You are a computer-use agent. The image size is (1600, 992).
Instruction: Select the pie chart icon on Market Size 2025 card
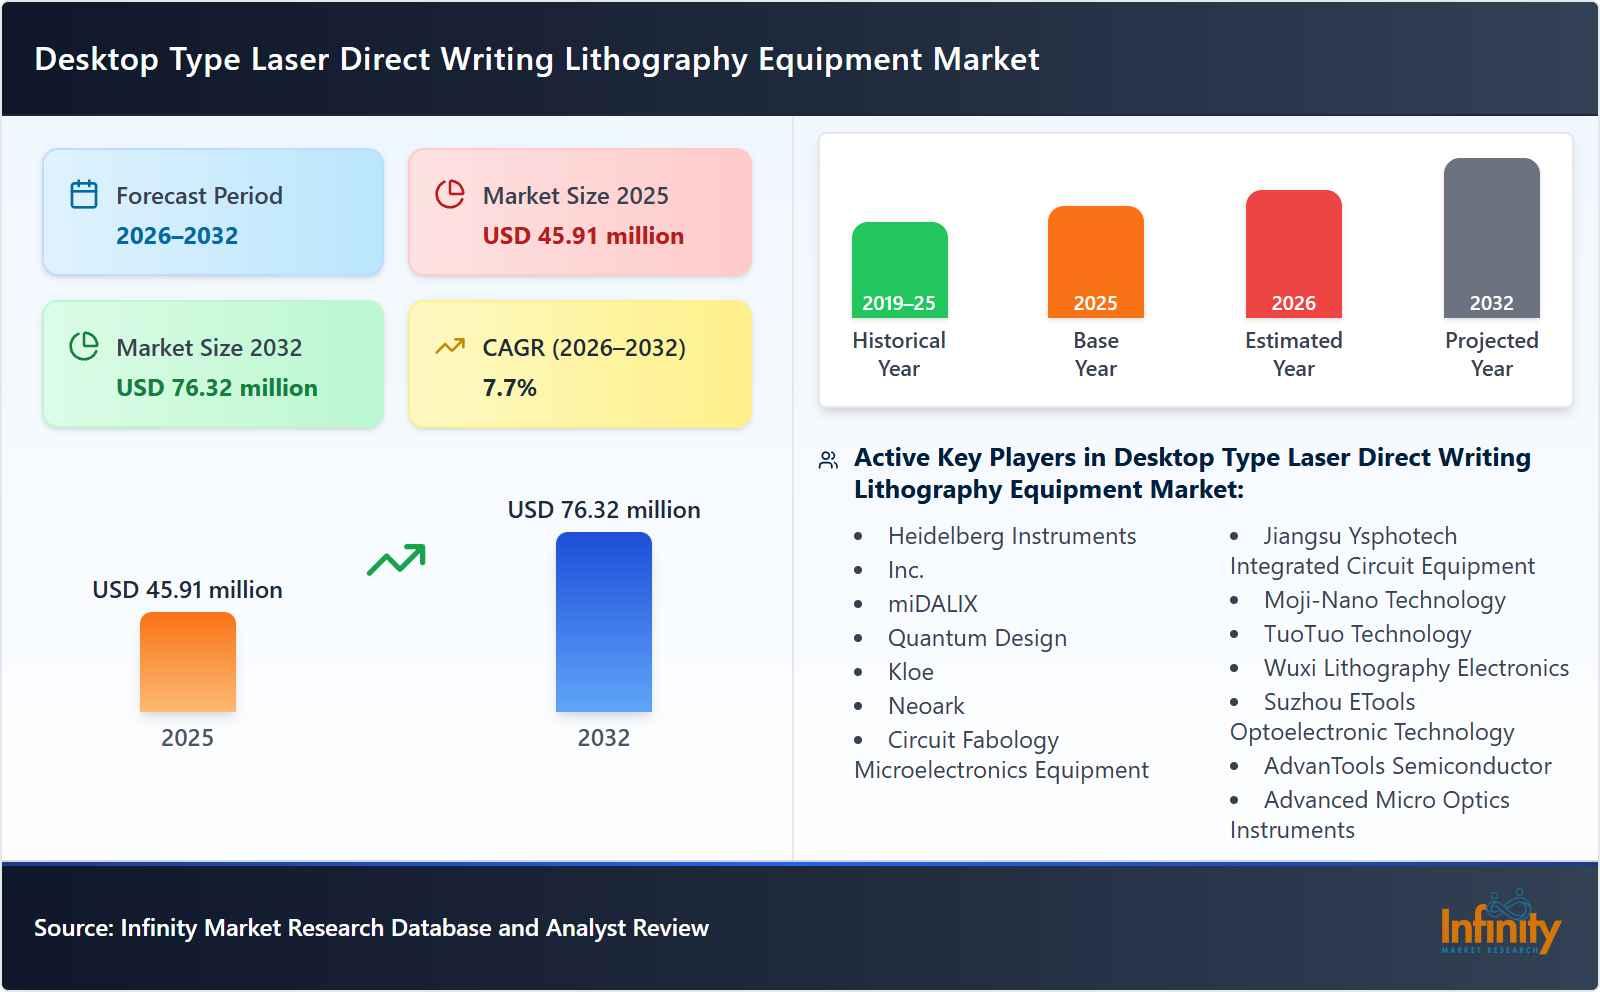pos(450,196)
